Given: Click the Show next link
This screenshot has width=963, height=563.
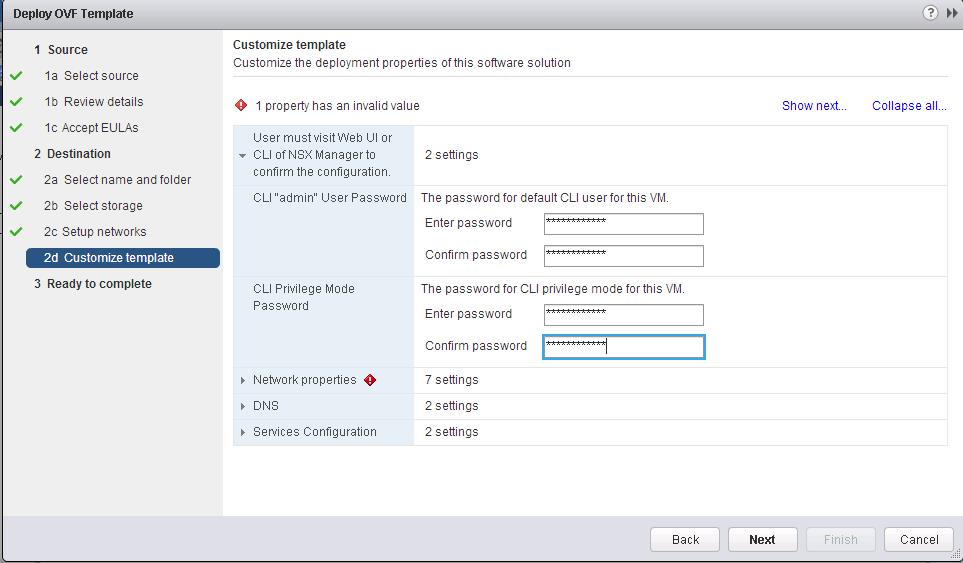Looking at the screenshot, I should click(814, 106).
